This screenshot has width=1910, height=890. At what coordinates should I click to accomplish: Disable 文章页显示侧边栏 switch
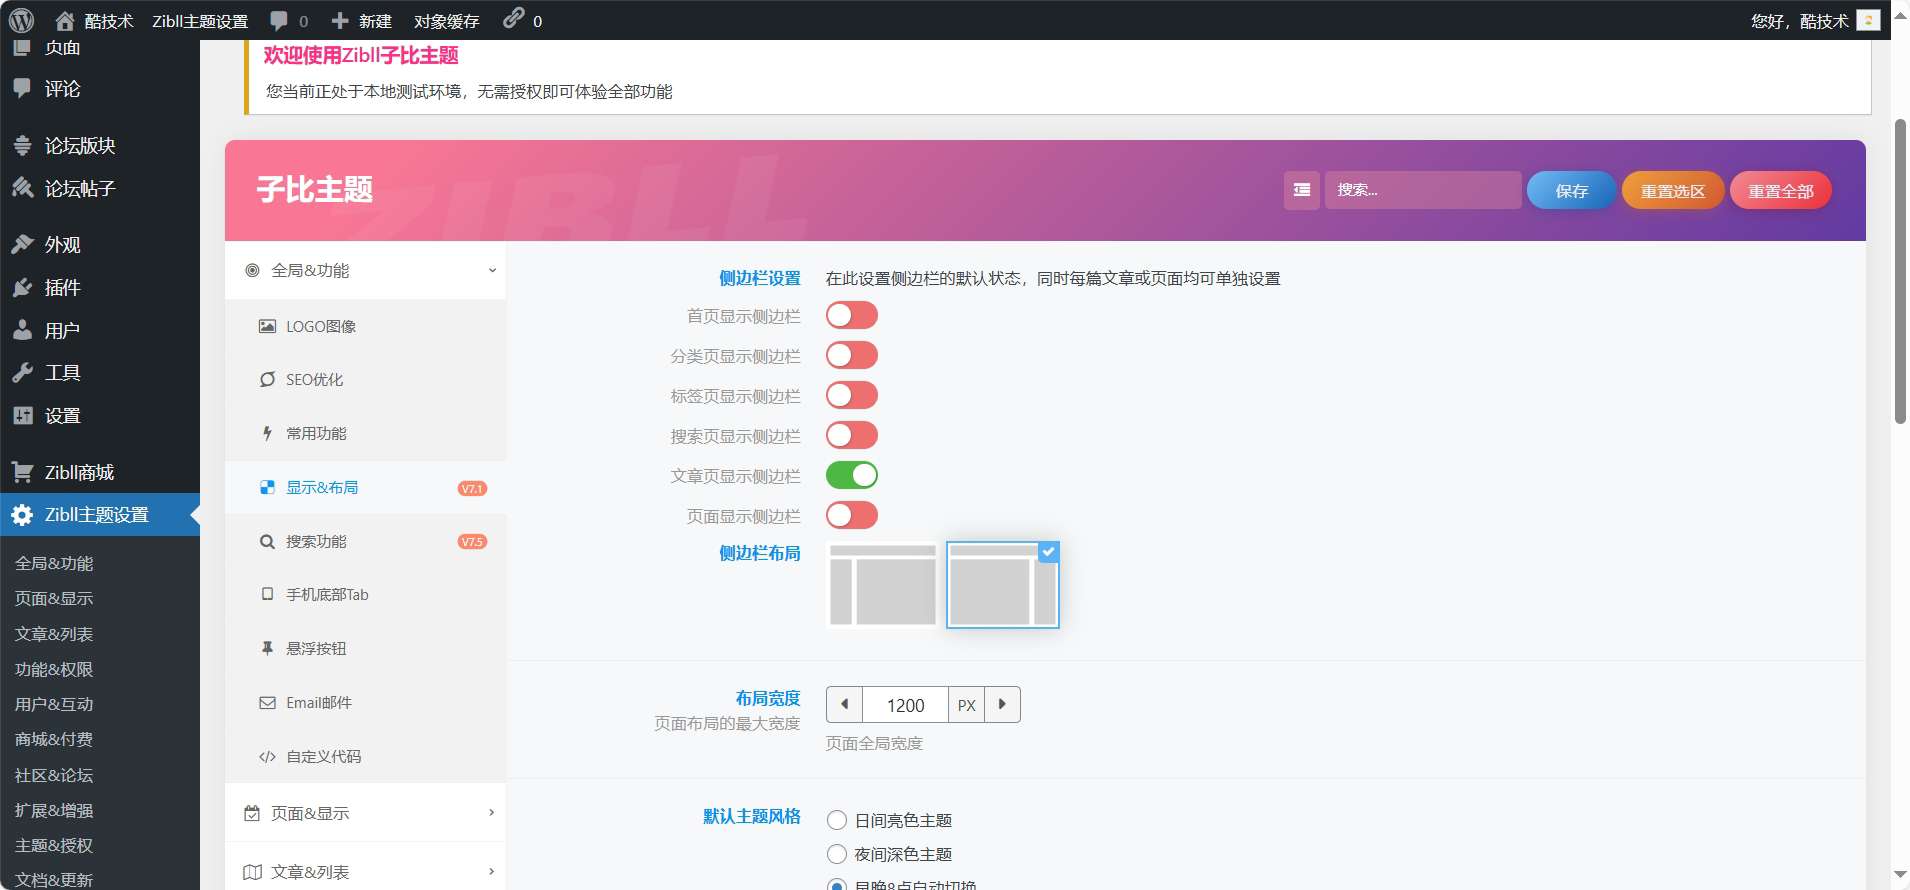pyautogui.click(x=852, y=476)
